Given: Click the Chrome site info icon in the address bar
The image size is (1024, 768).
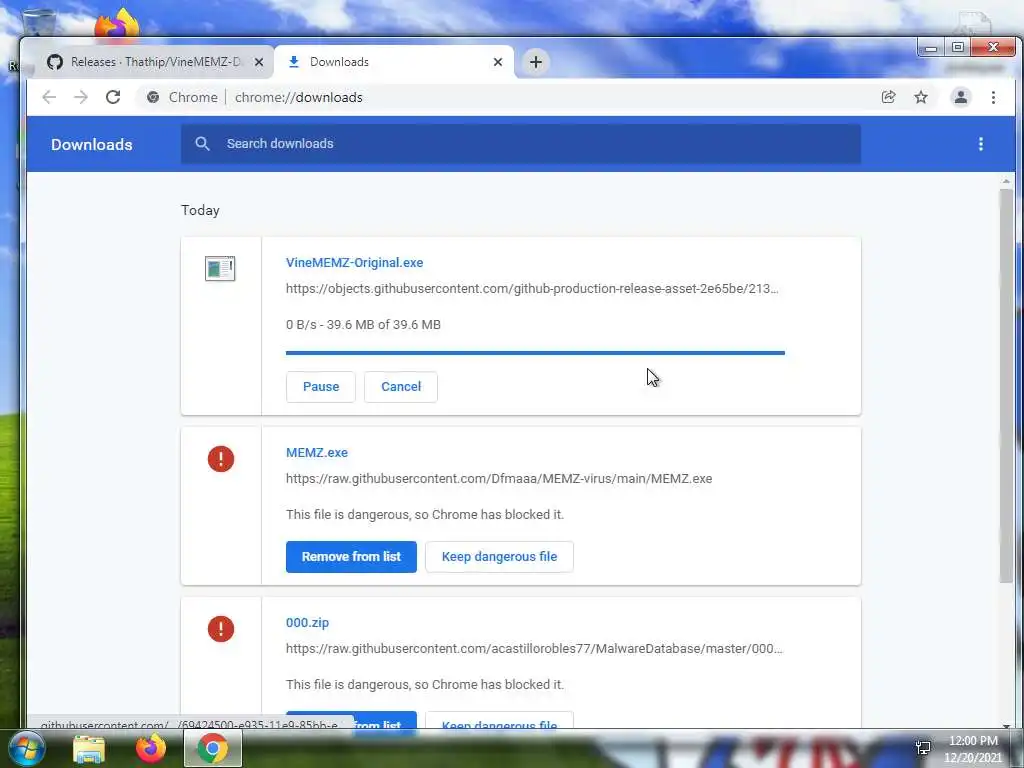Looking at the screenshot, I should (x=153, y=97).
